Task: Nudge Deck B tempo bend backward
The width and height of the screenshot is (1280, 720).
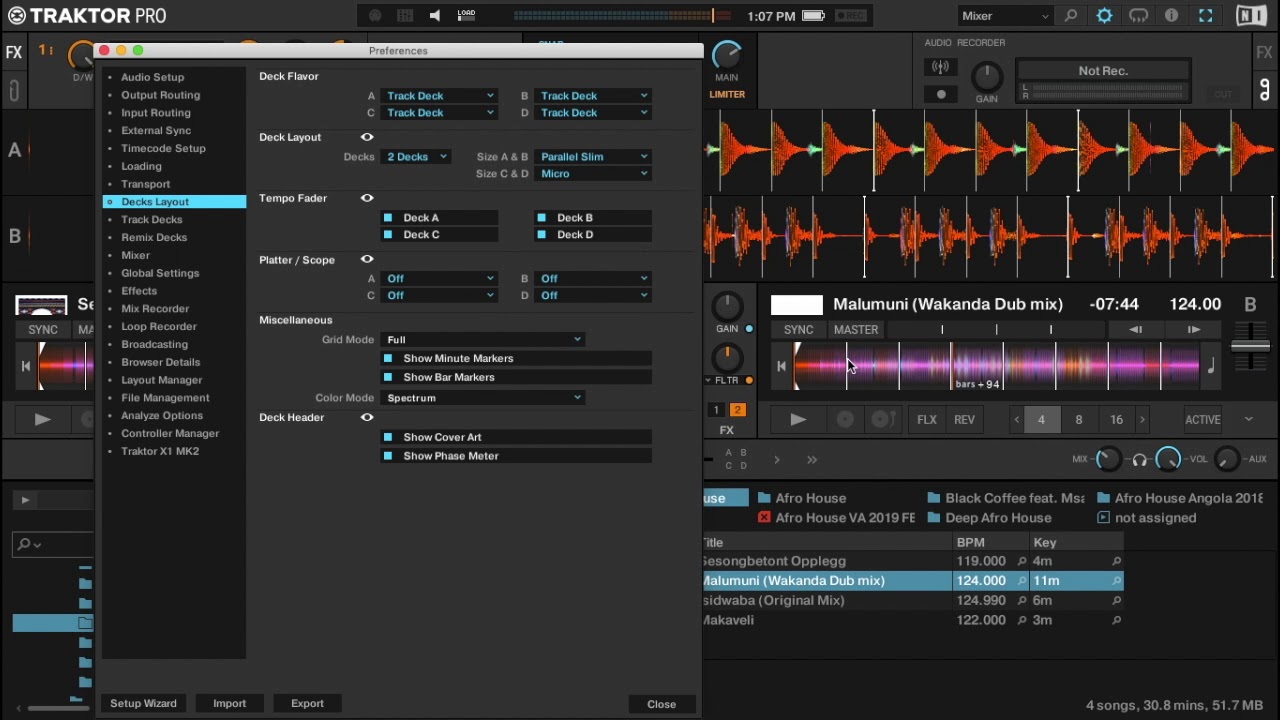Action: pos(1136,330)
